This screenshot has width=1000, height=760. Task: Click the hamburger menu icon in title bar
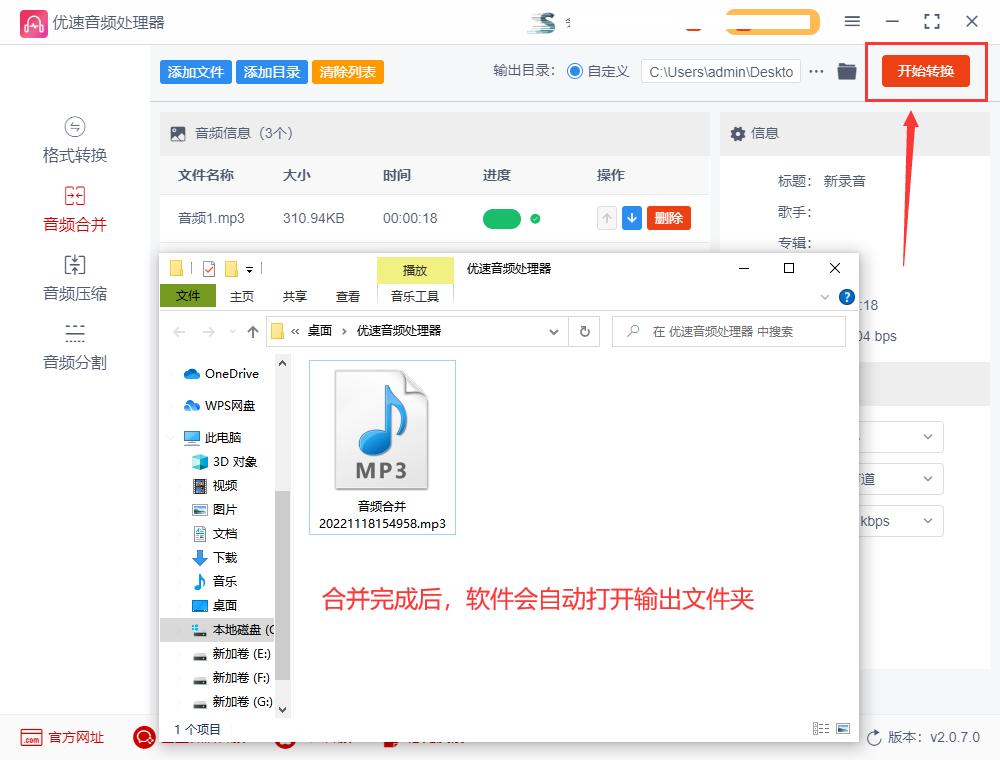click(853, 20)
